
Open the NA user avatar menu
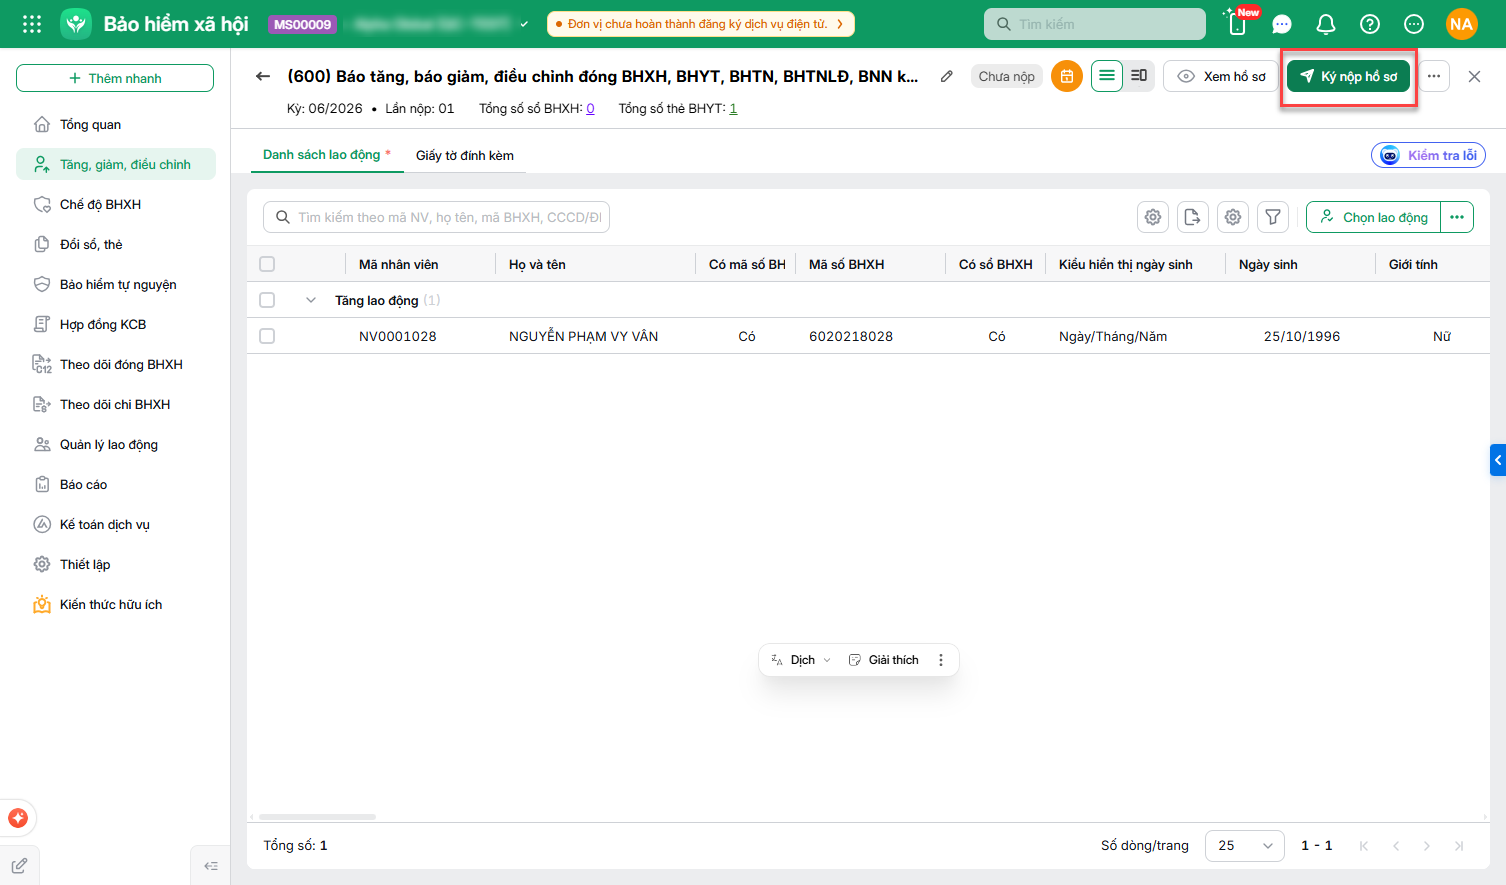coord(1462,24)
